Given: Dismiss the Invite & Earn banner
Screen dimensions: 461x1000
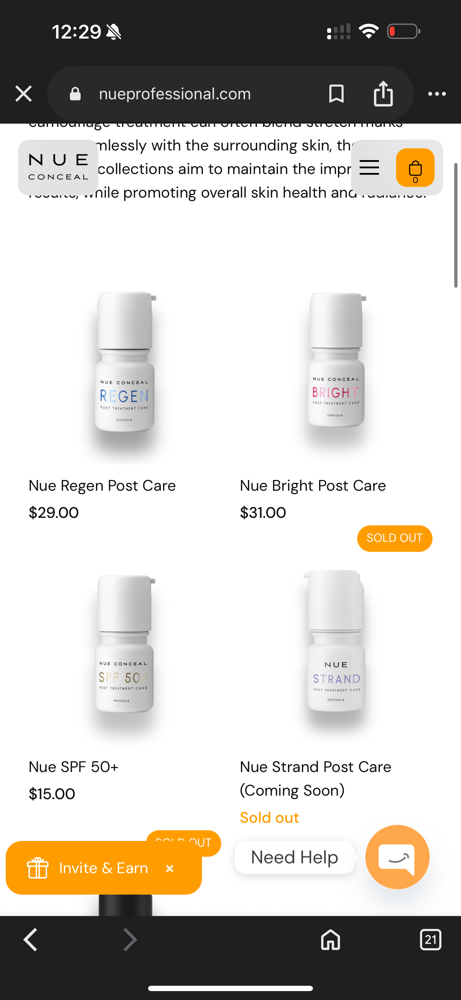Looking at the screenshot, I should coord(170,869).
